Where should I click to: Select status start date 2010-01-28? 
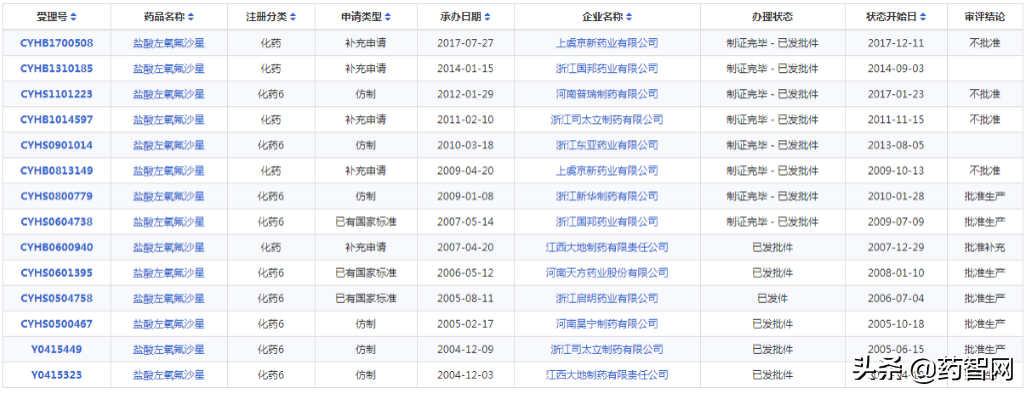coord(896,196)
